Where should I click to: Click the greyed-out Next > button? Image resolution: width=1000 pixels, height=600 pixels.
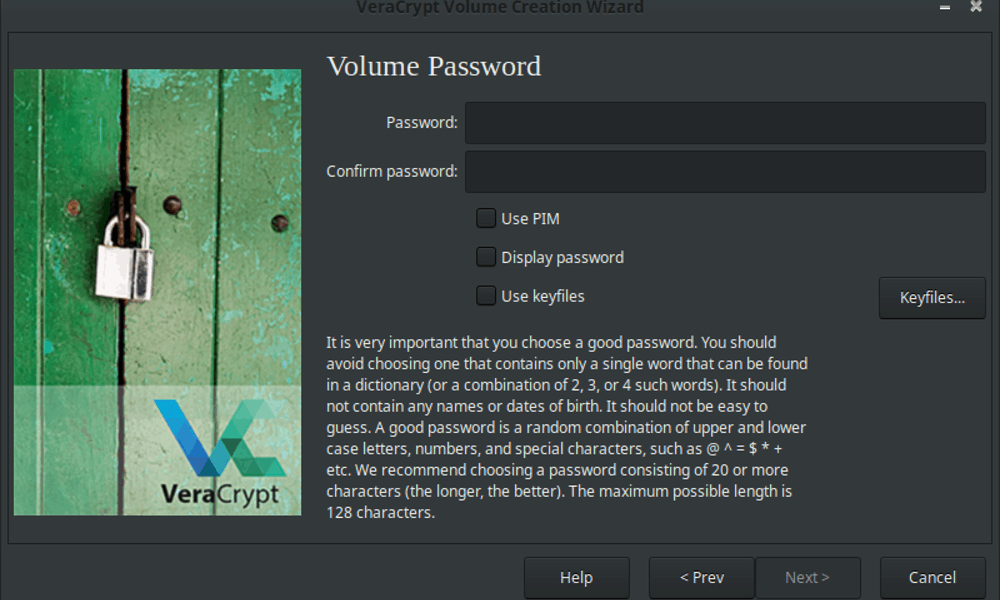(x=807, y=578)
